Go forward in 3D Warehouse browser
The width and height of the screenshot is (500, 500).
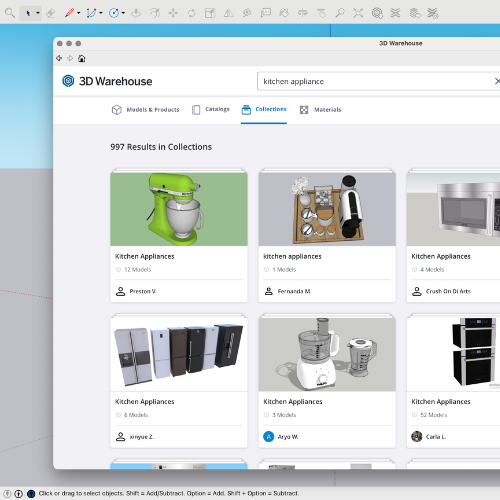(x=70, y=58)
